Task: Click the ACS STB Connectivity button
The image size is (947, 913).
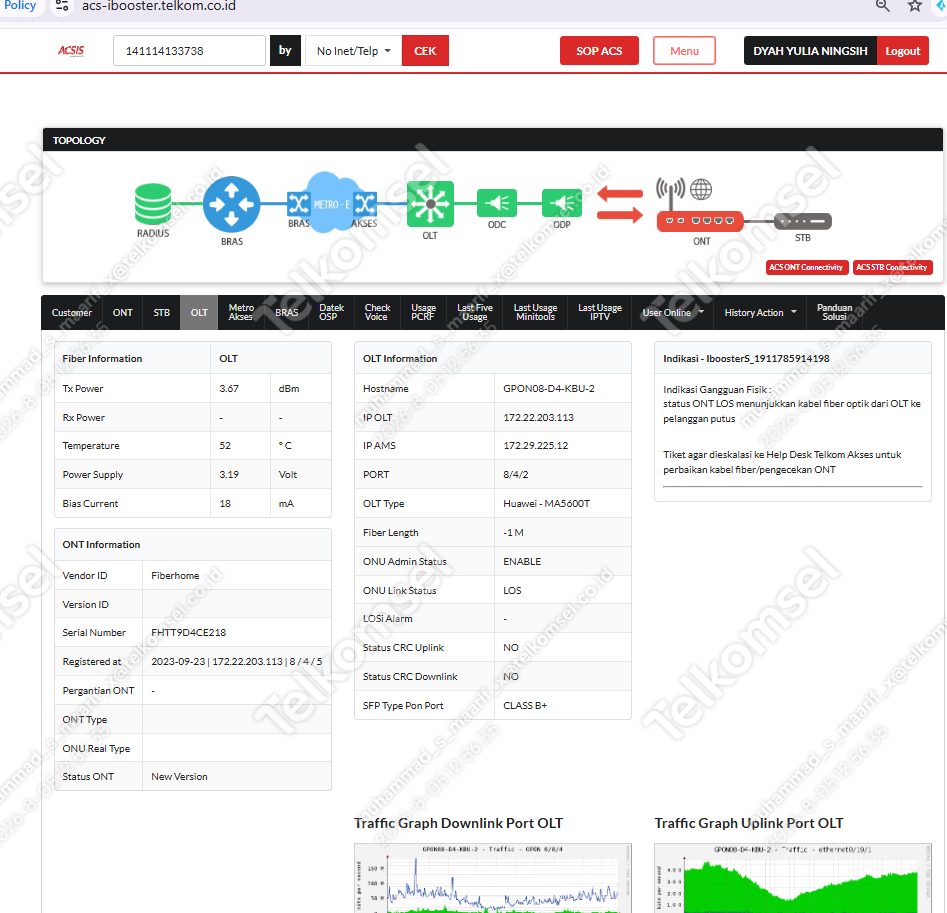Action: point(891,267)
